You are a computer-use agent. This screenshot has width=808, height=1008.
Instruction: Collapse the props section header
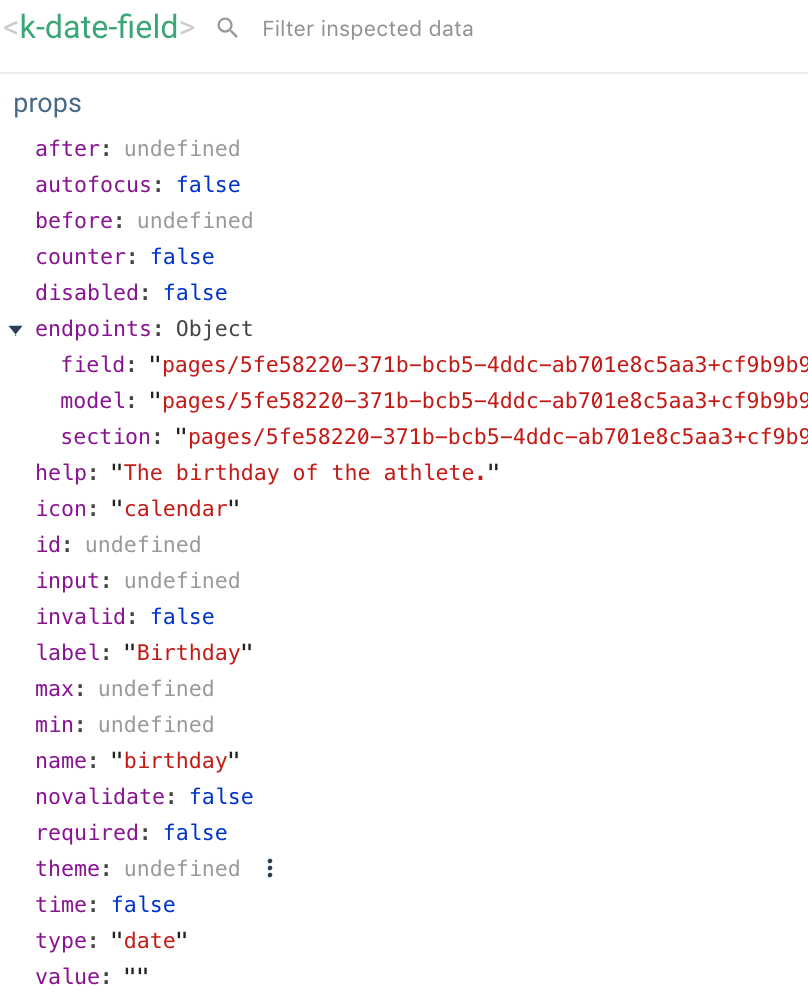coord(47,103)
